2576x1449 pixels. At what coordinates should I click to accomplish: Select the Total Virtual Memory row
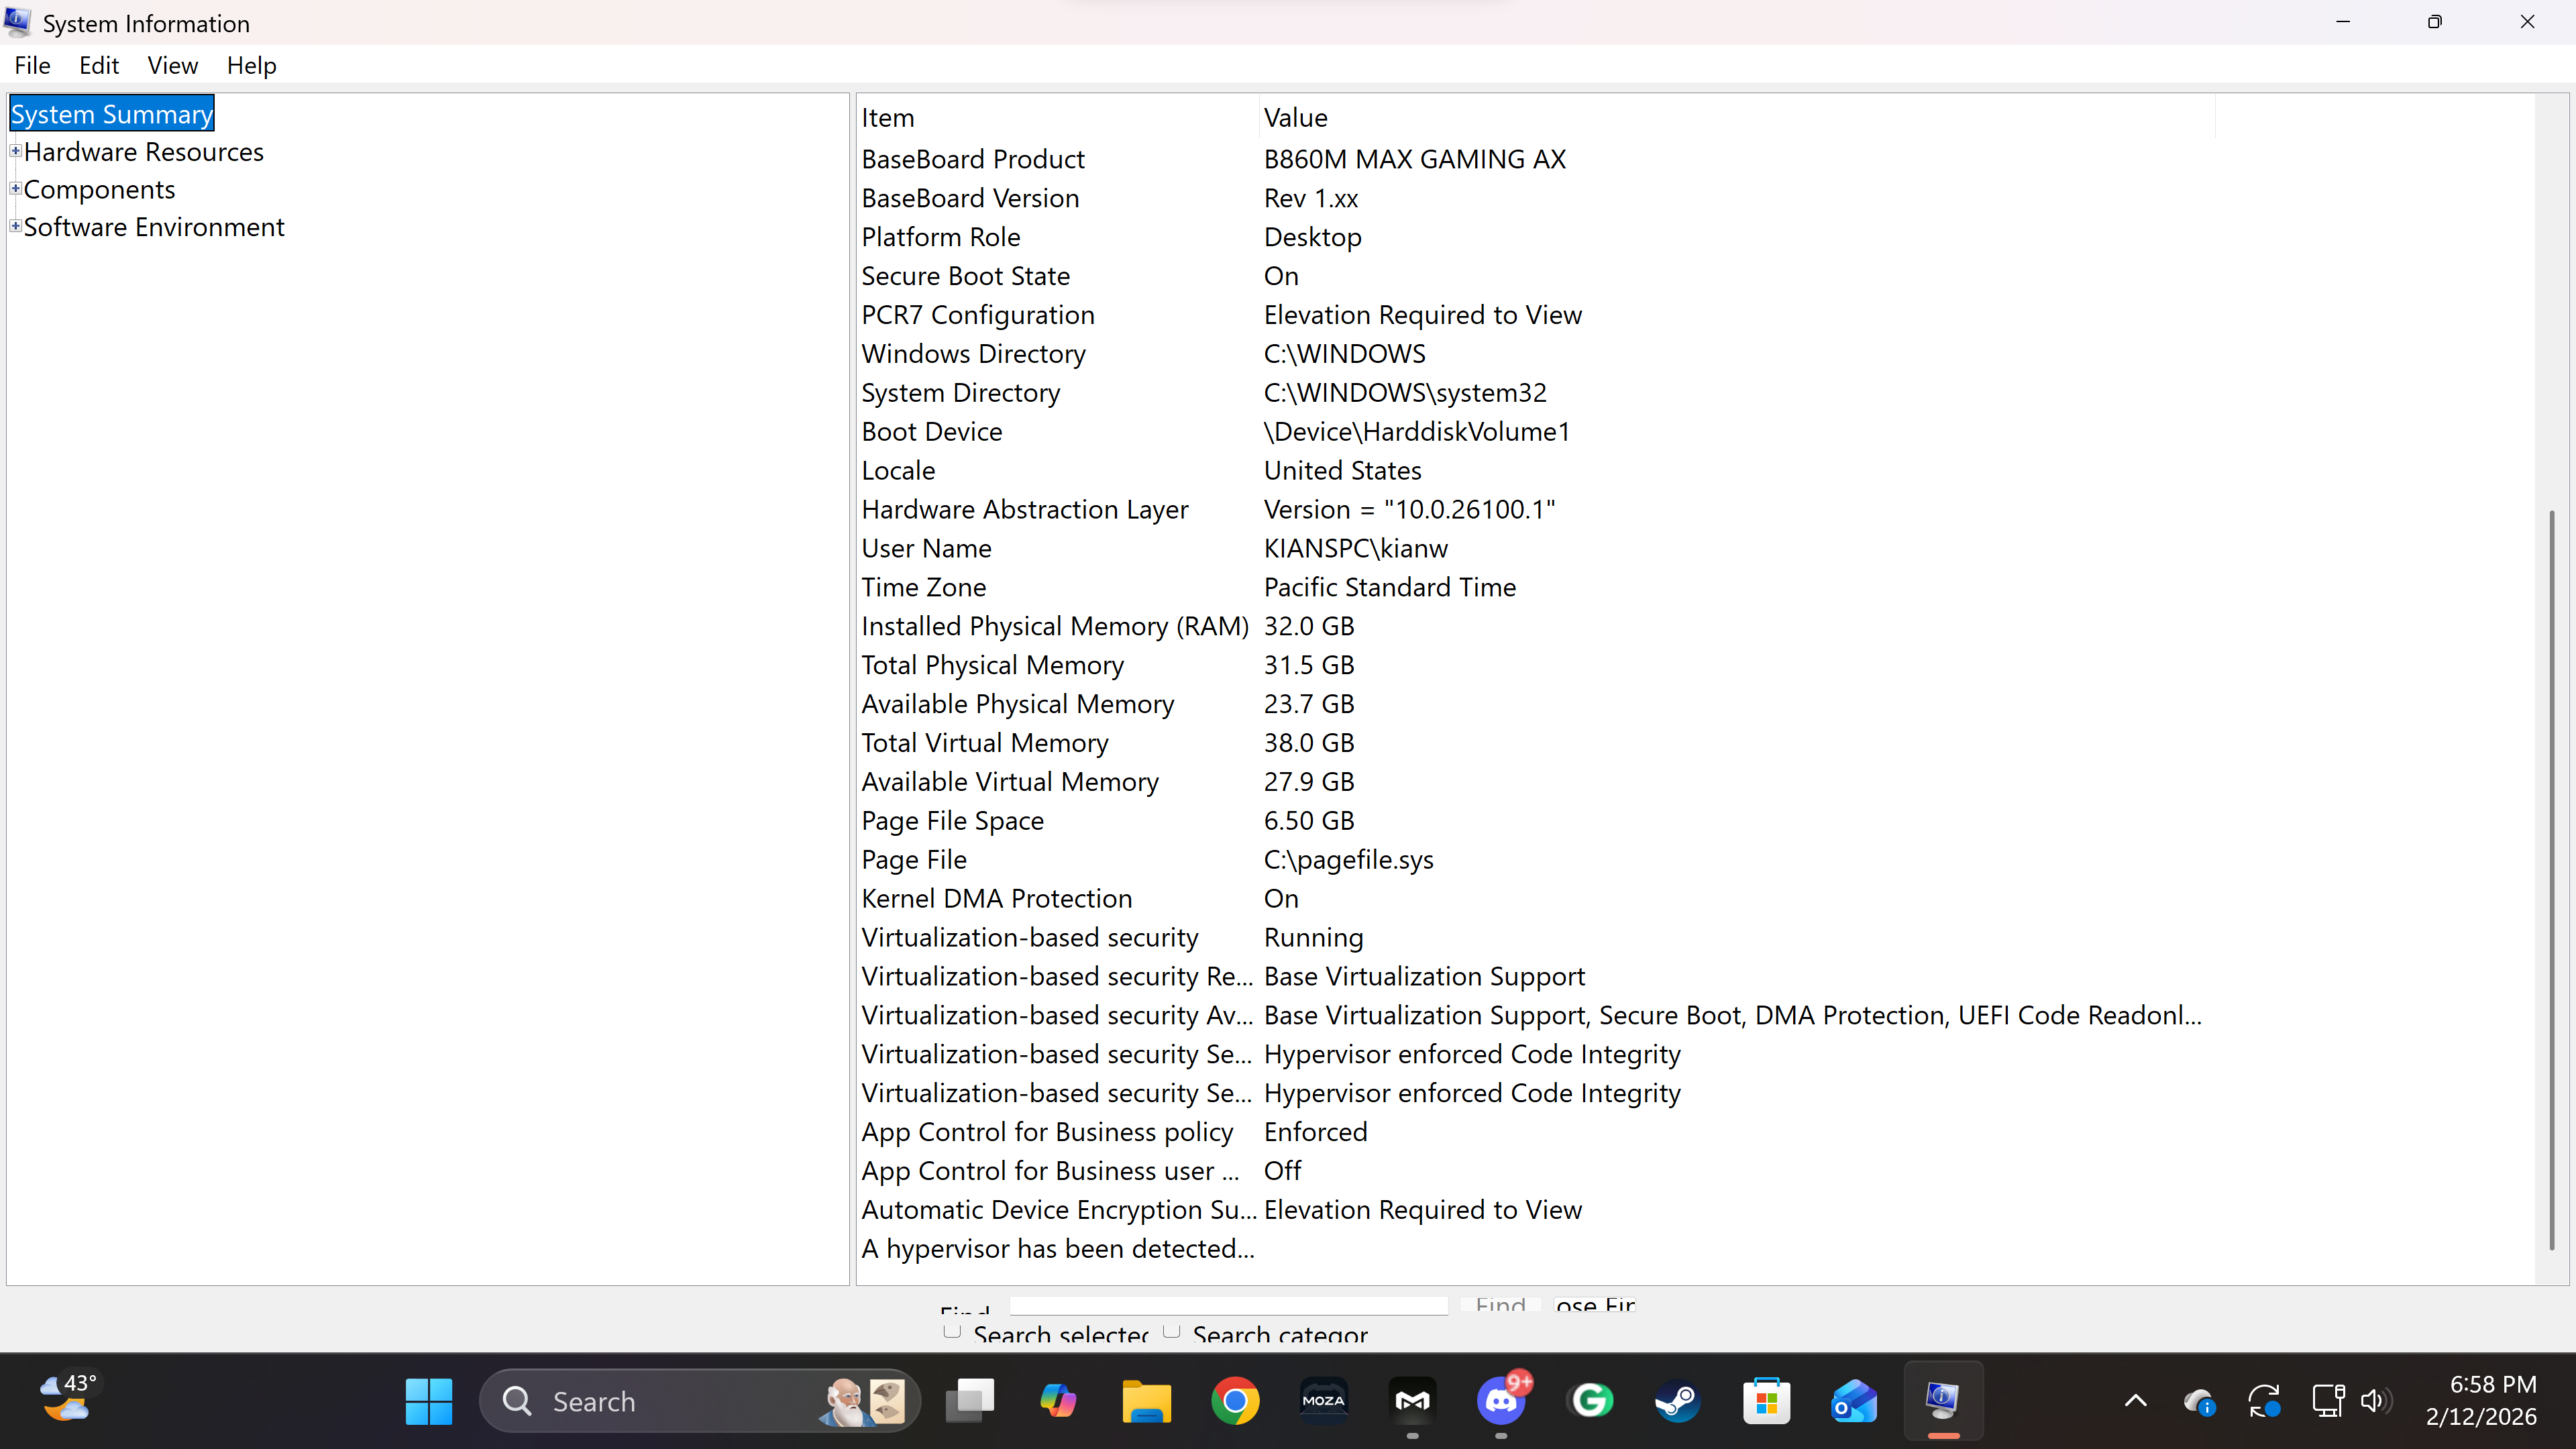pos(1536,743)
